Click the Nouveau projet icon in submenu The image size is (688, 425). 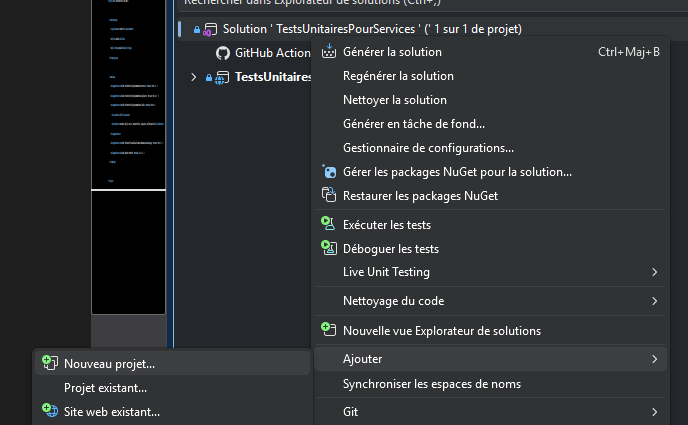click(x=50, y=363)
